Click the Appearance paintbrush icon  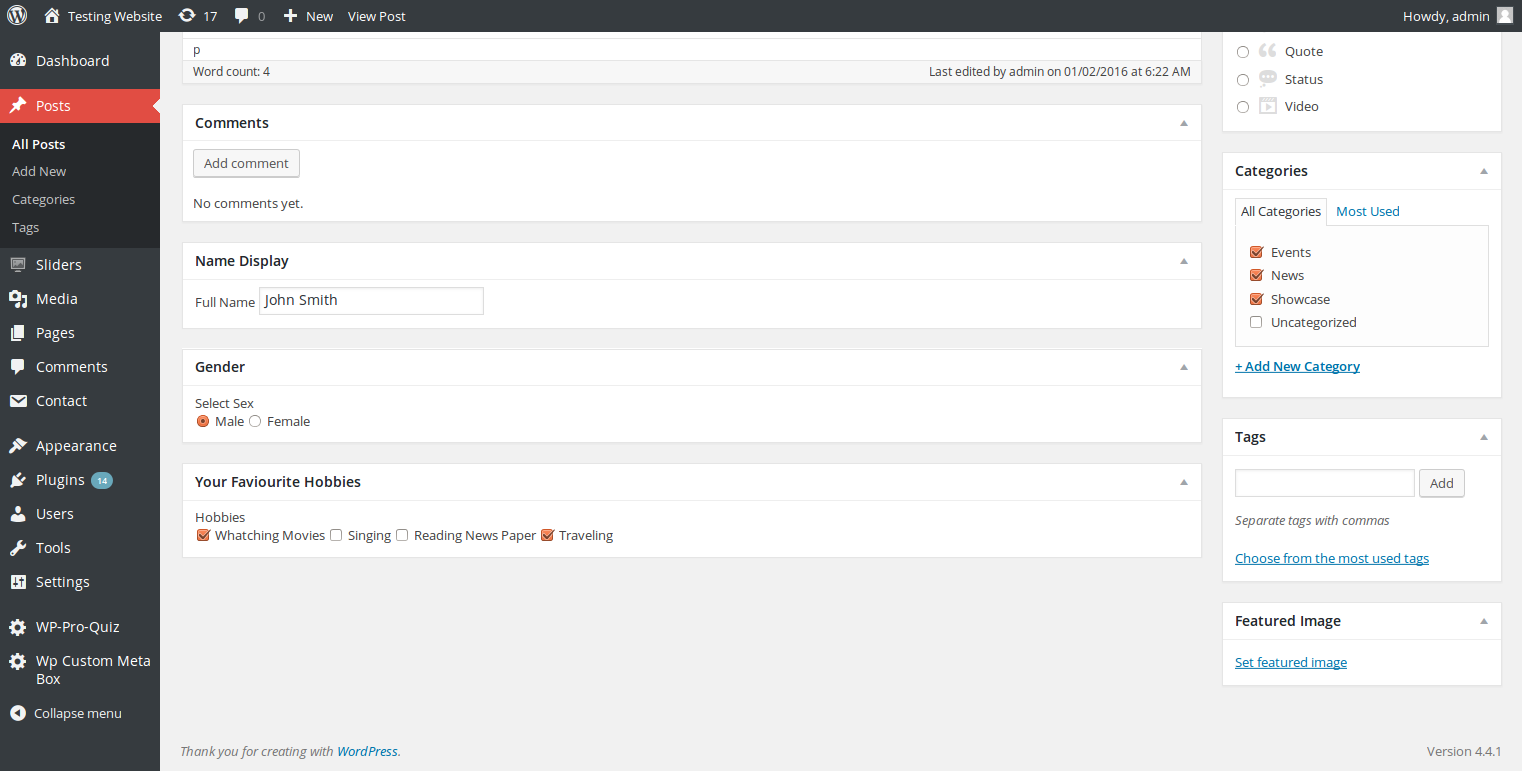pos(18,445)
